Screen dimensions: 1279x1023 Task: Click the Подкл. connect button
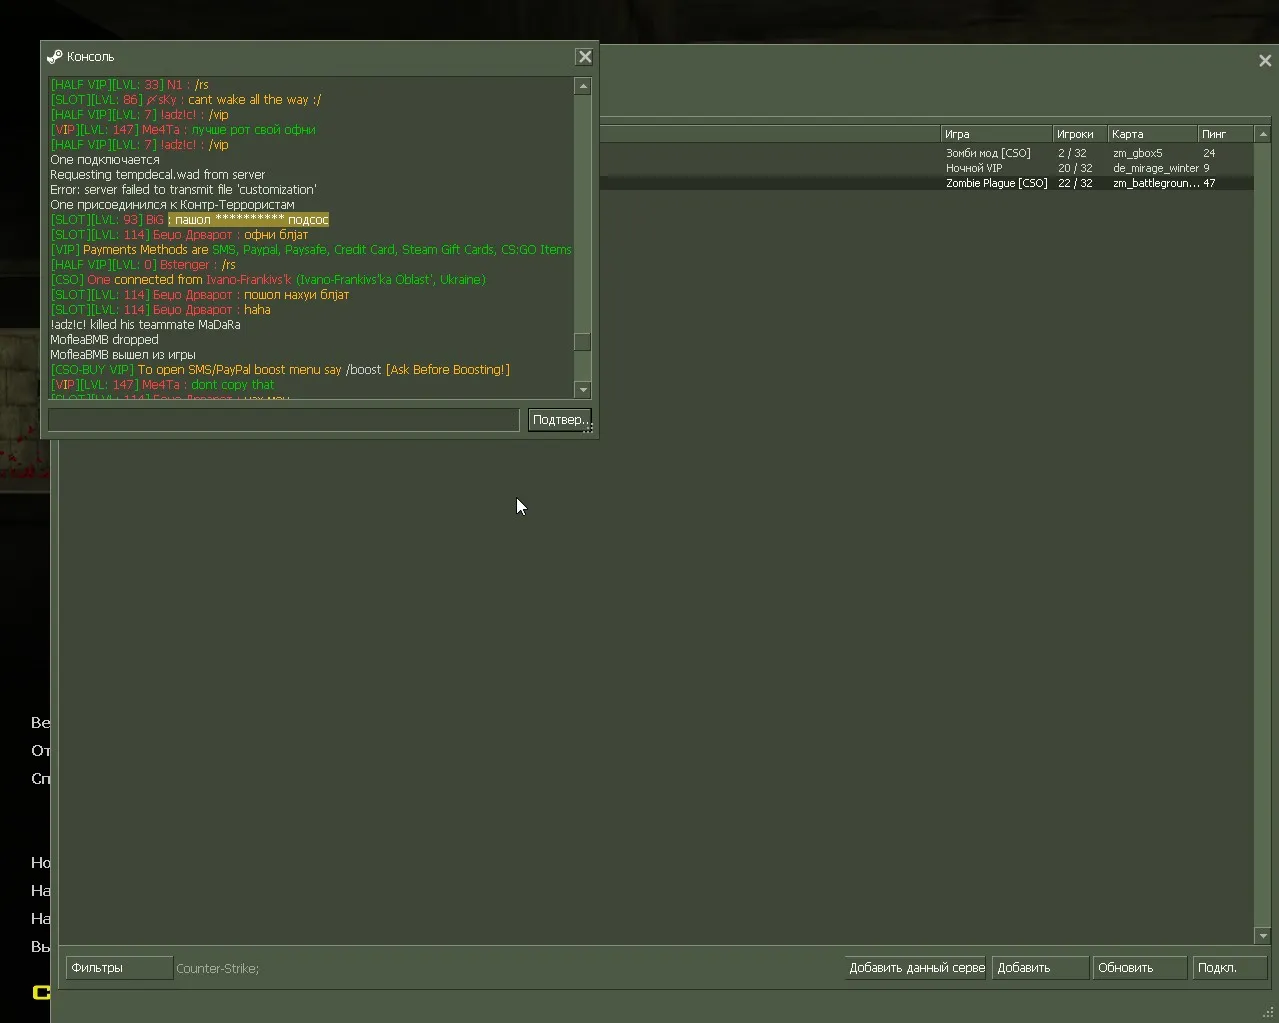pos(1230,968)
